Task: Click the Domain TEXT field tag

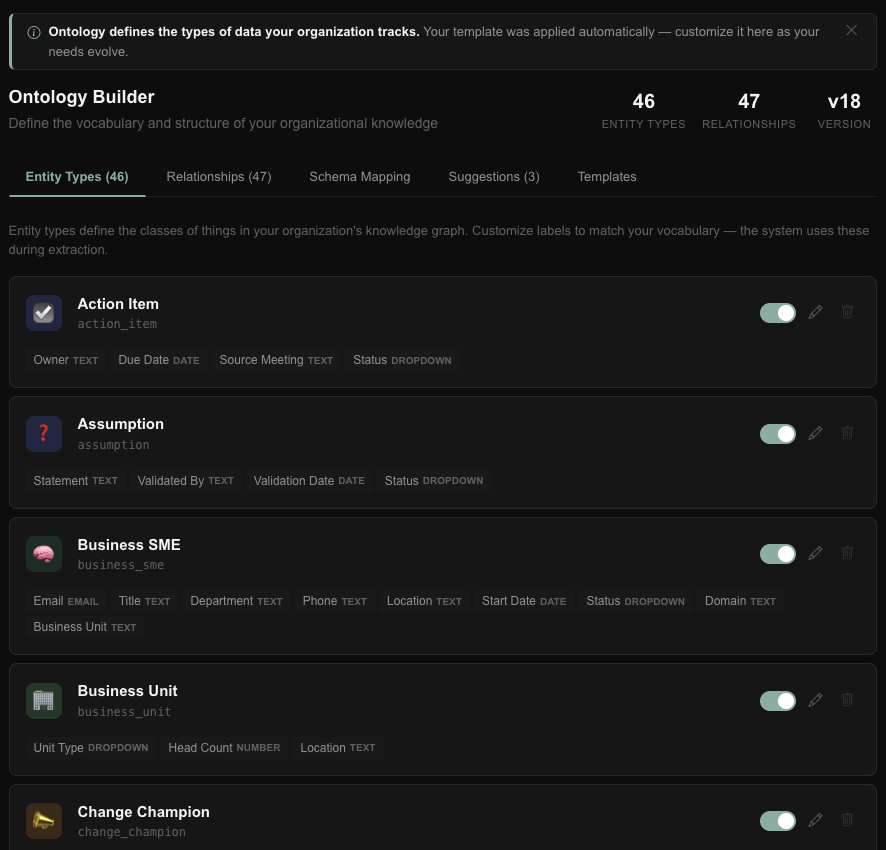Action: click(740, 601)
